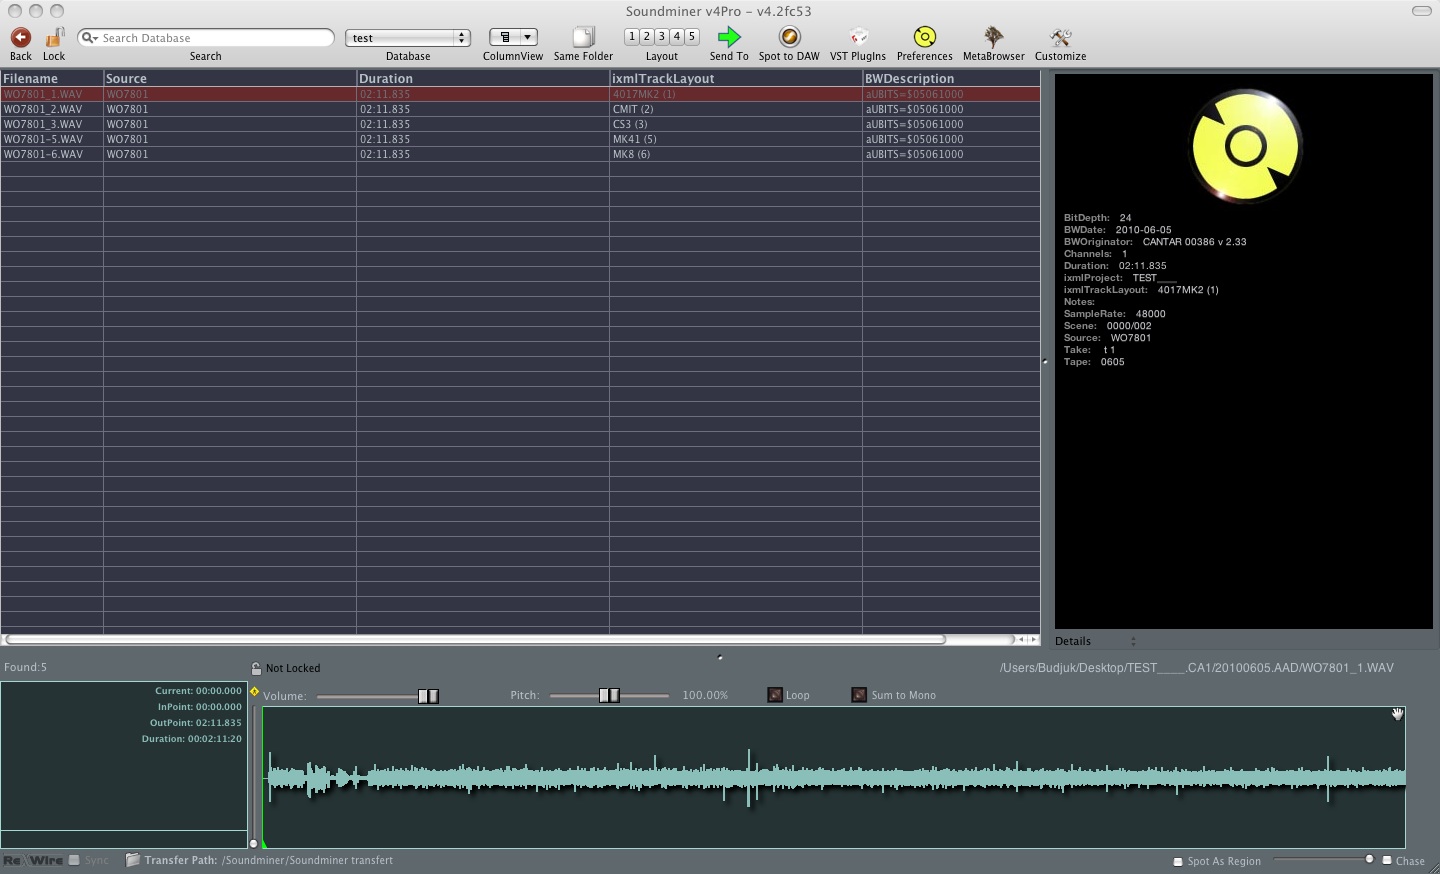Select the WO7801_2.WAV file row
The width and height of the screenshot is (1440, 874).
pyautogui.click(x=43, y=109)
